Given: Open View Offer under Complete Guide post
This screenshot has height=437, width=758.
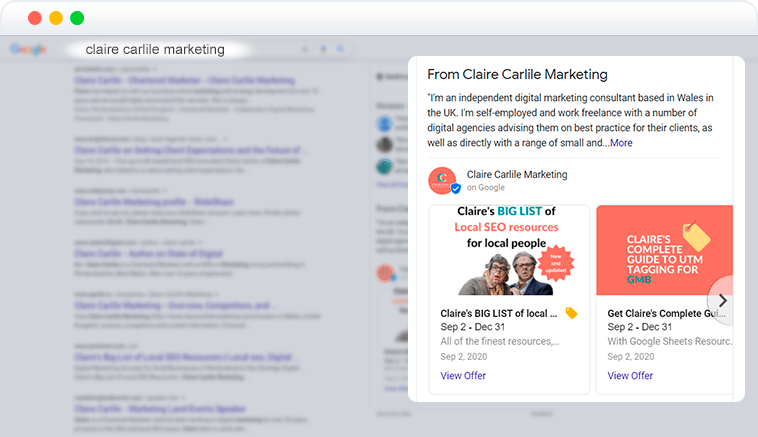Looking at the screenshot, I should [x=630, y=376].
